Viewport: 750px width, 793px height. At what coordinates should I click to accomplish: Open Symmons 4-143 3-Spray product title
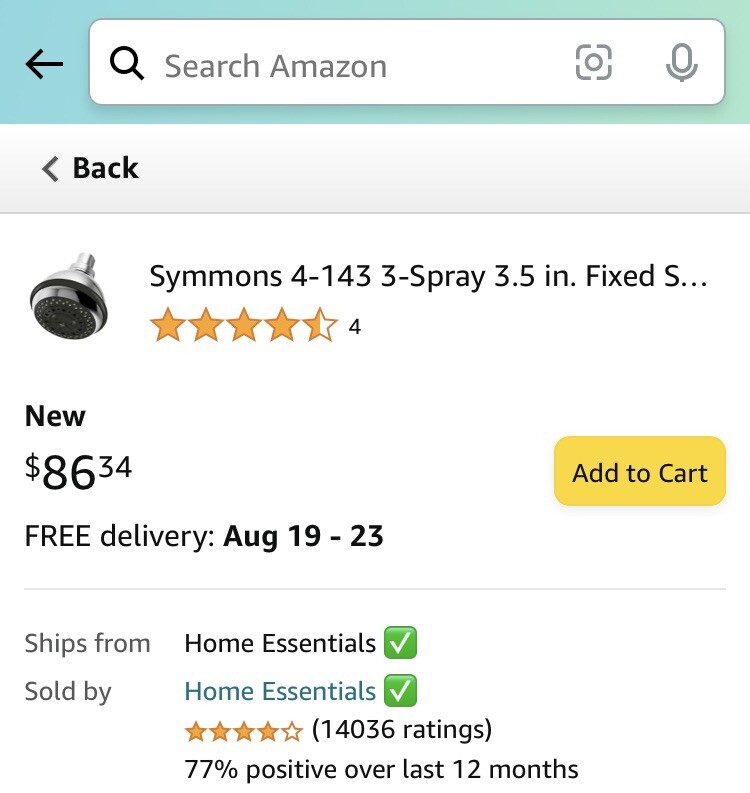428,276
